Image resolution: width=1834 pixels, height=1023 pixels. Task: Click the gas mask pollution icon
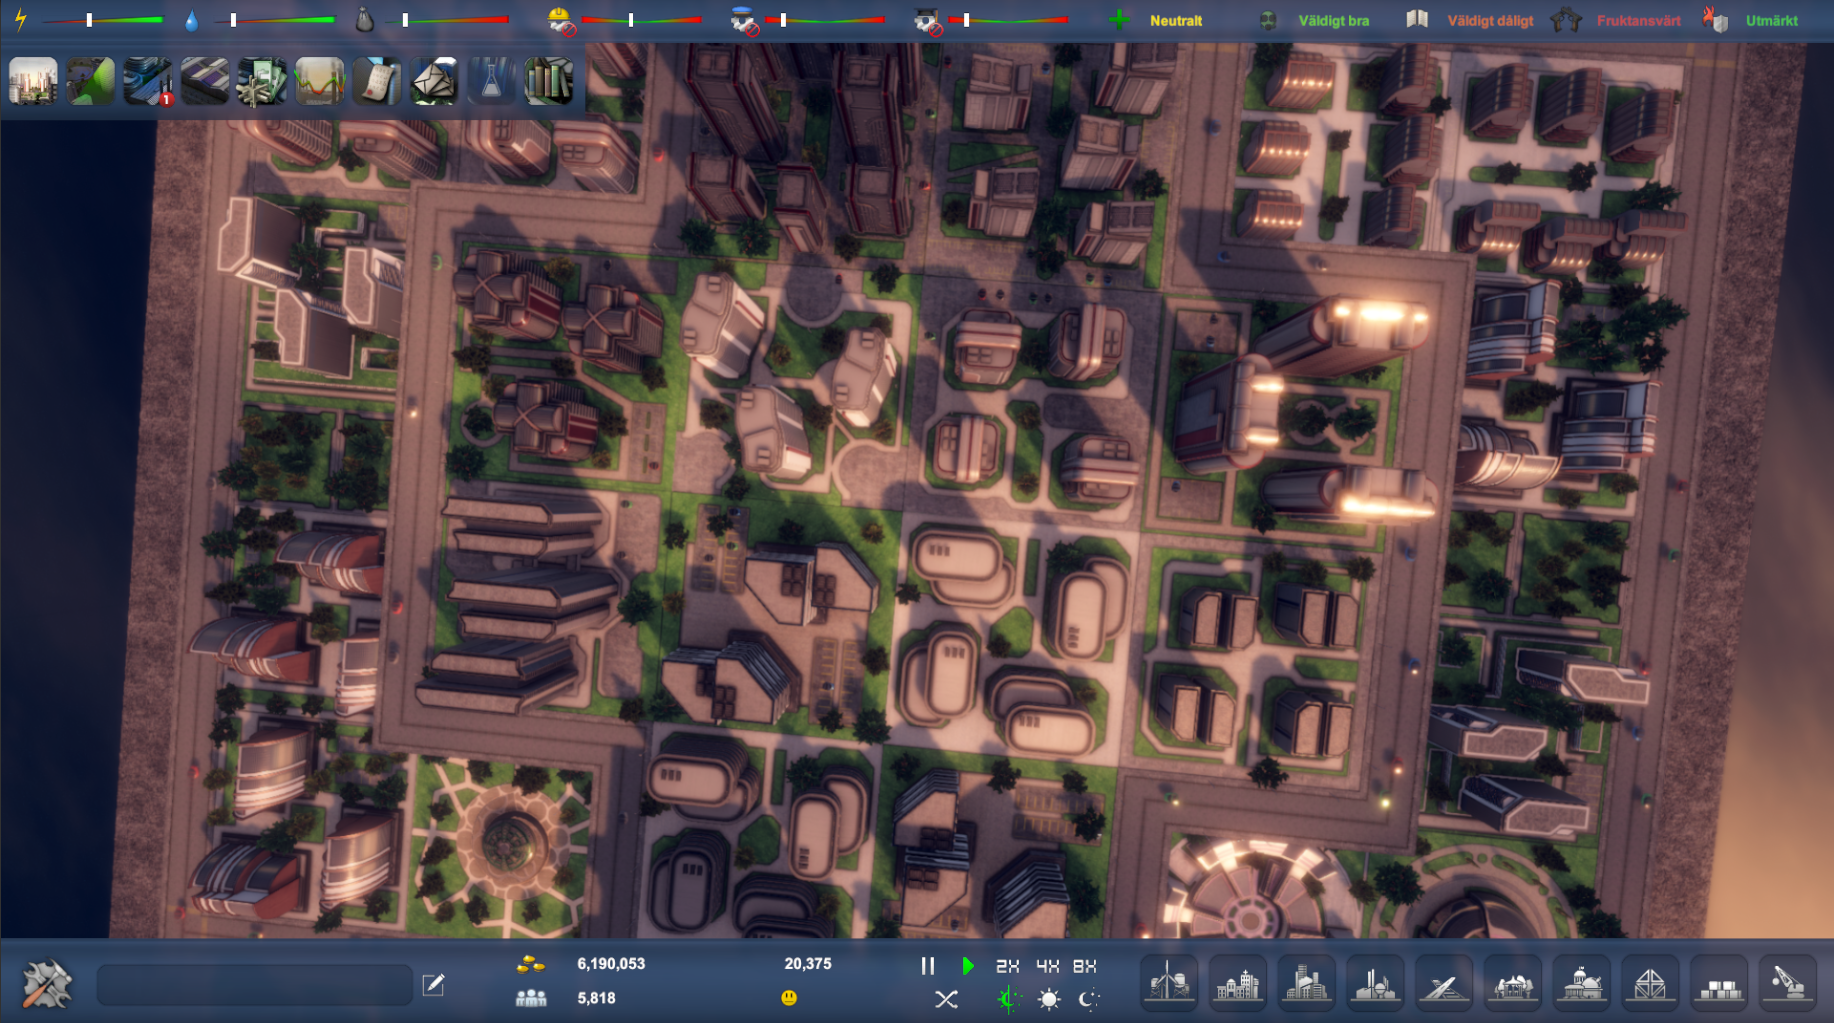[x=1268, y=20]
